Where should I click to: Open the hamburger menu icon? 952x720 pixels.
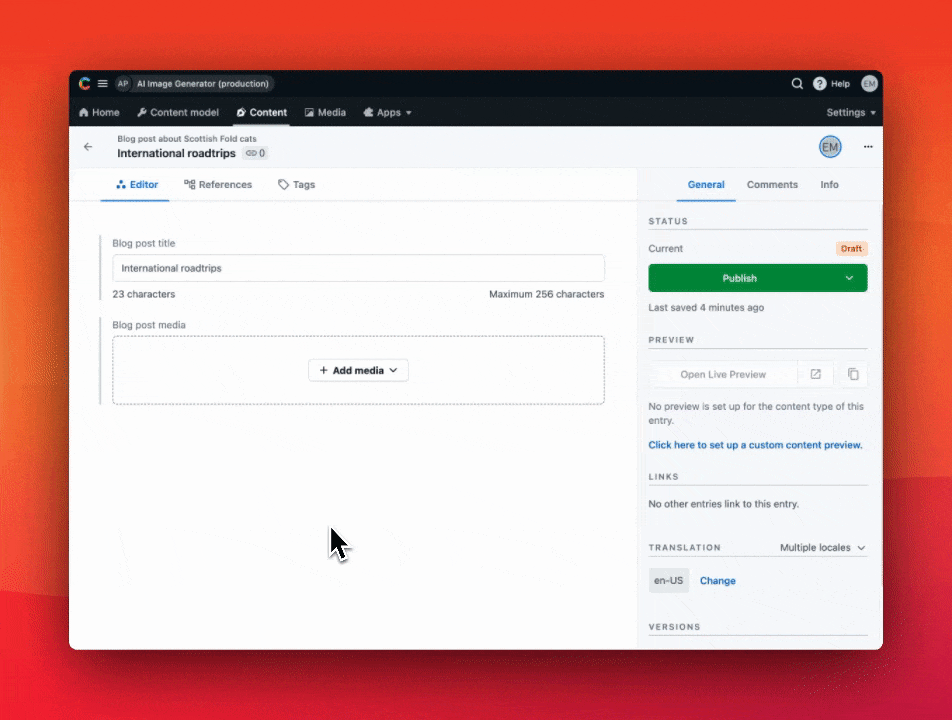click(x=103, y=84)
